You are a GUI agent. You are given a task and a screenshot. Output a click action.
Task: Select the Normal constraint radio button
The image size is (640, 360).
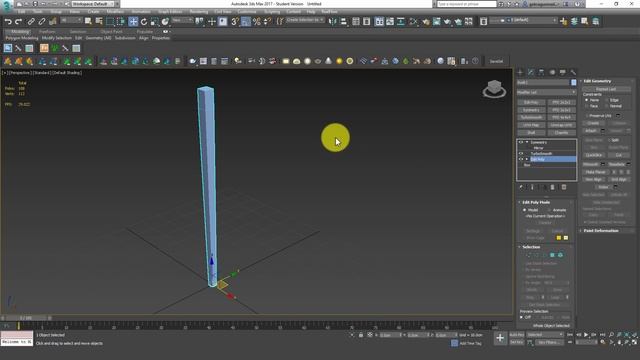point(607,106)
